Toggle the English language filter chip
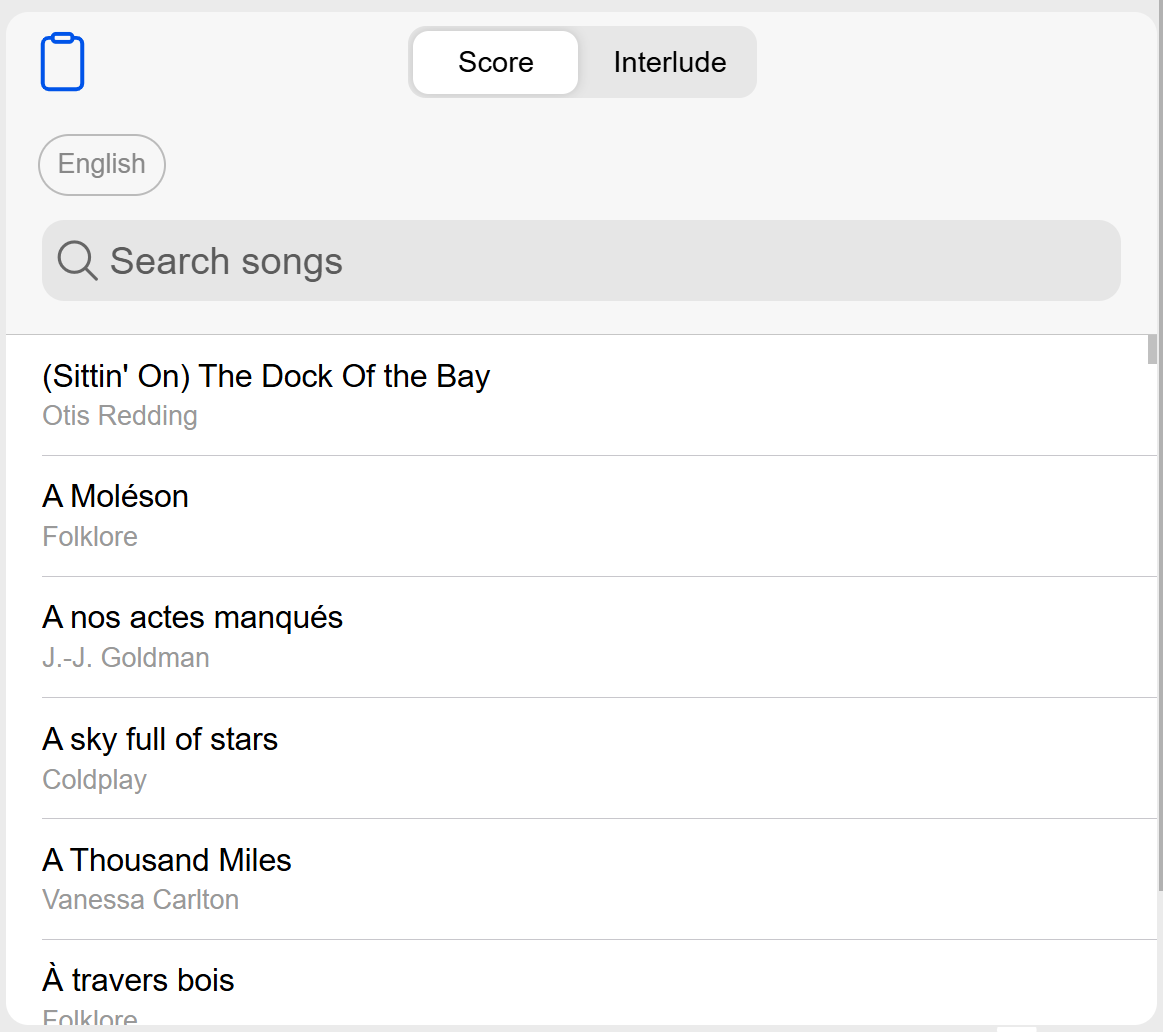Viewport: 1163px width, 1032px height. click(102, 165)
